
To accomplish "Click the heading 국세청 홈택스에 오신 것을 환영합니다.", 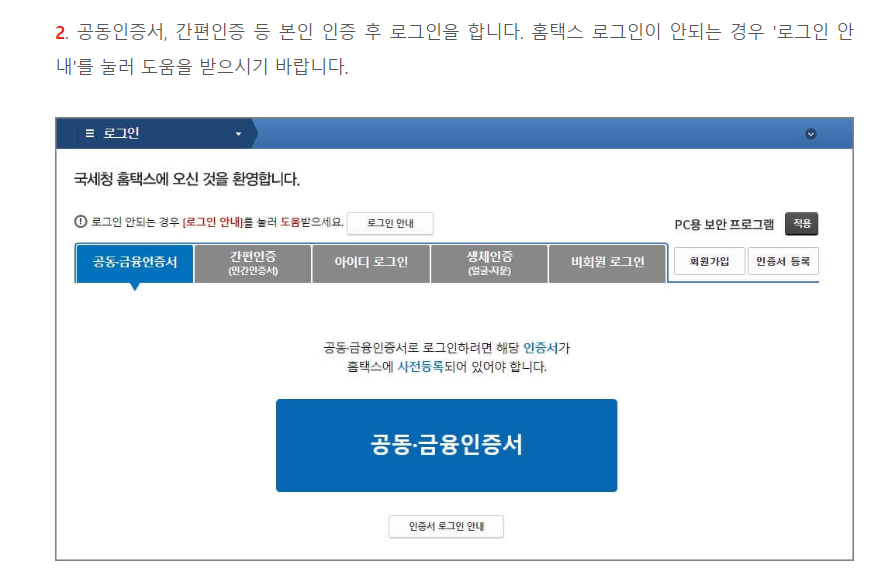I will coord(187,180).
